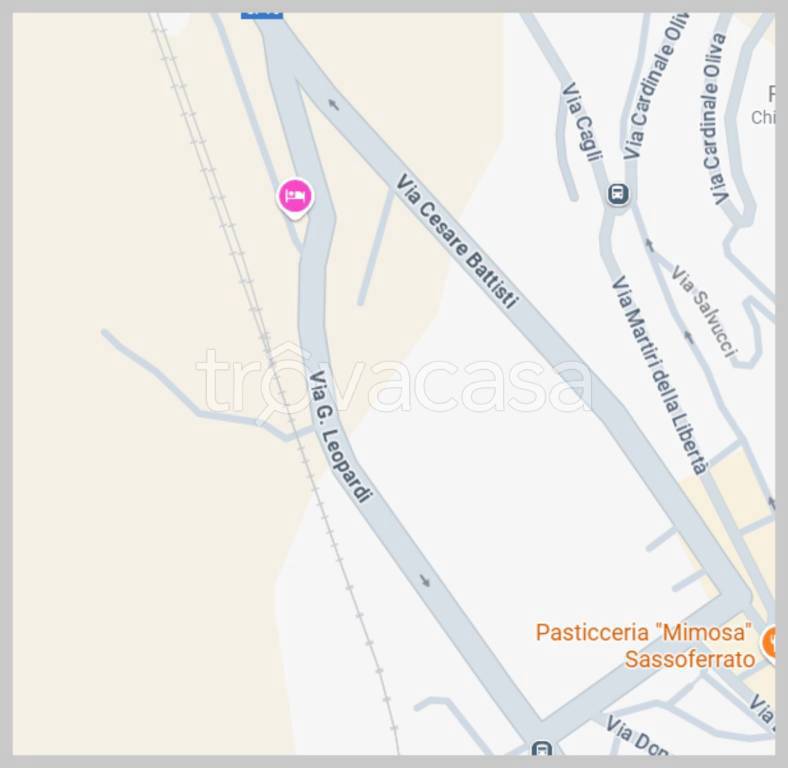Click the one-way arrow on Via G. Leopardi

coord(425,581)
